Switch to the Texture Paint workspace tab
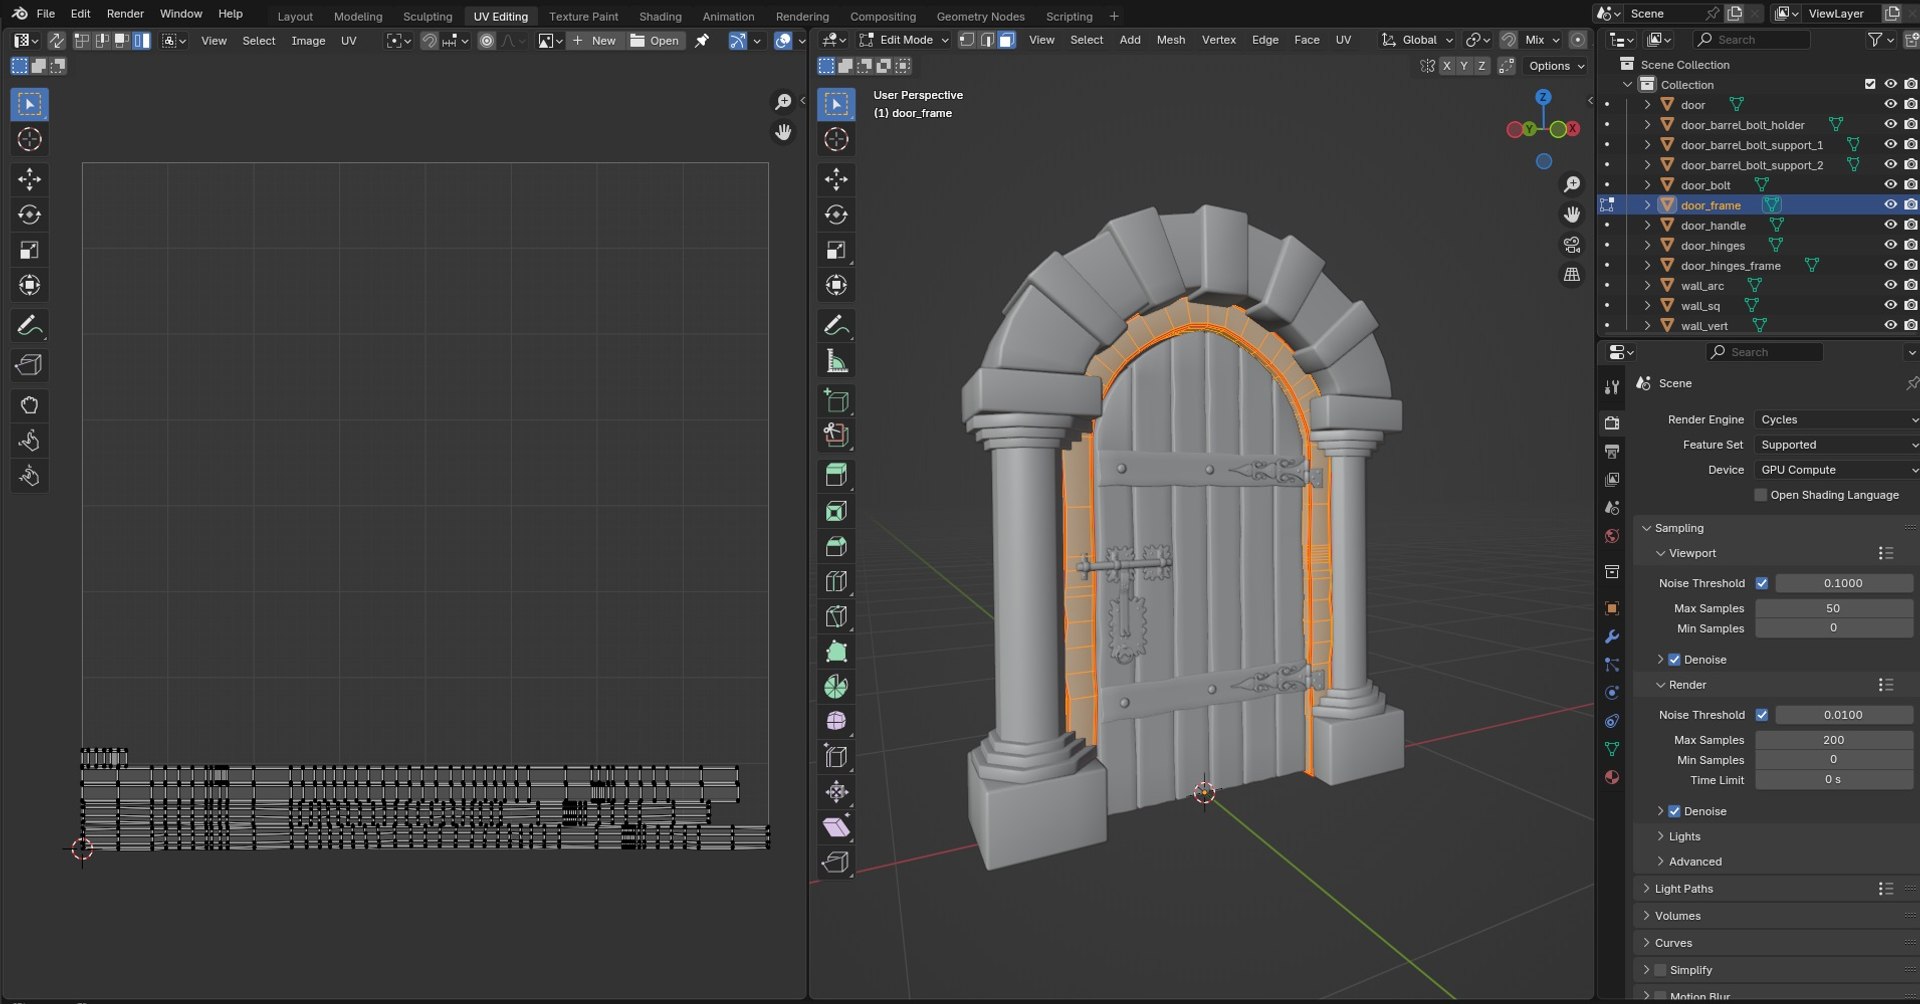Image resolution: width=1920 pixels, height=1004 pixels. point(583,16)
